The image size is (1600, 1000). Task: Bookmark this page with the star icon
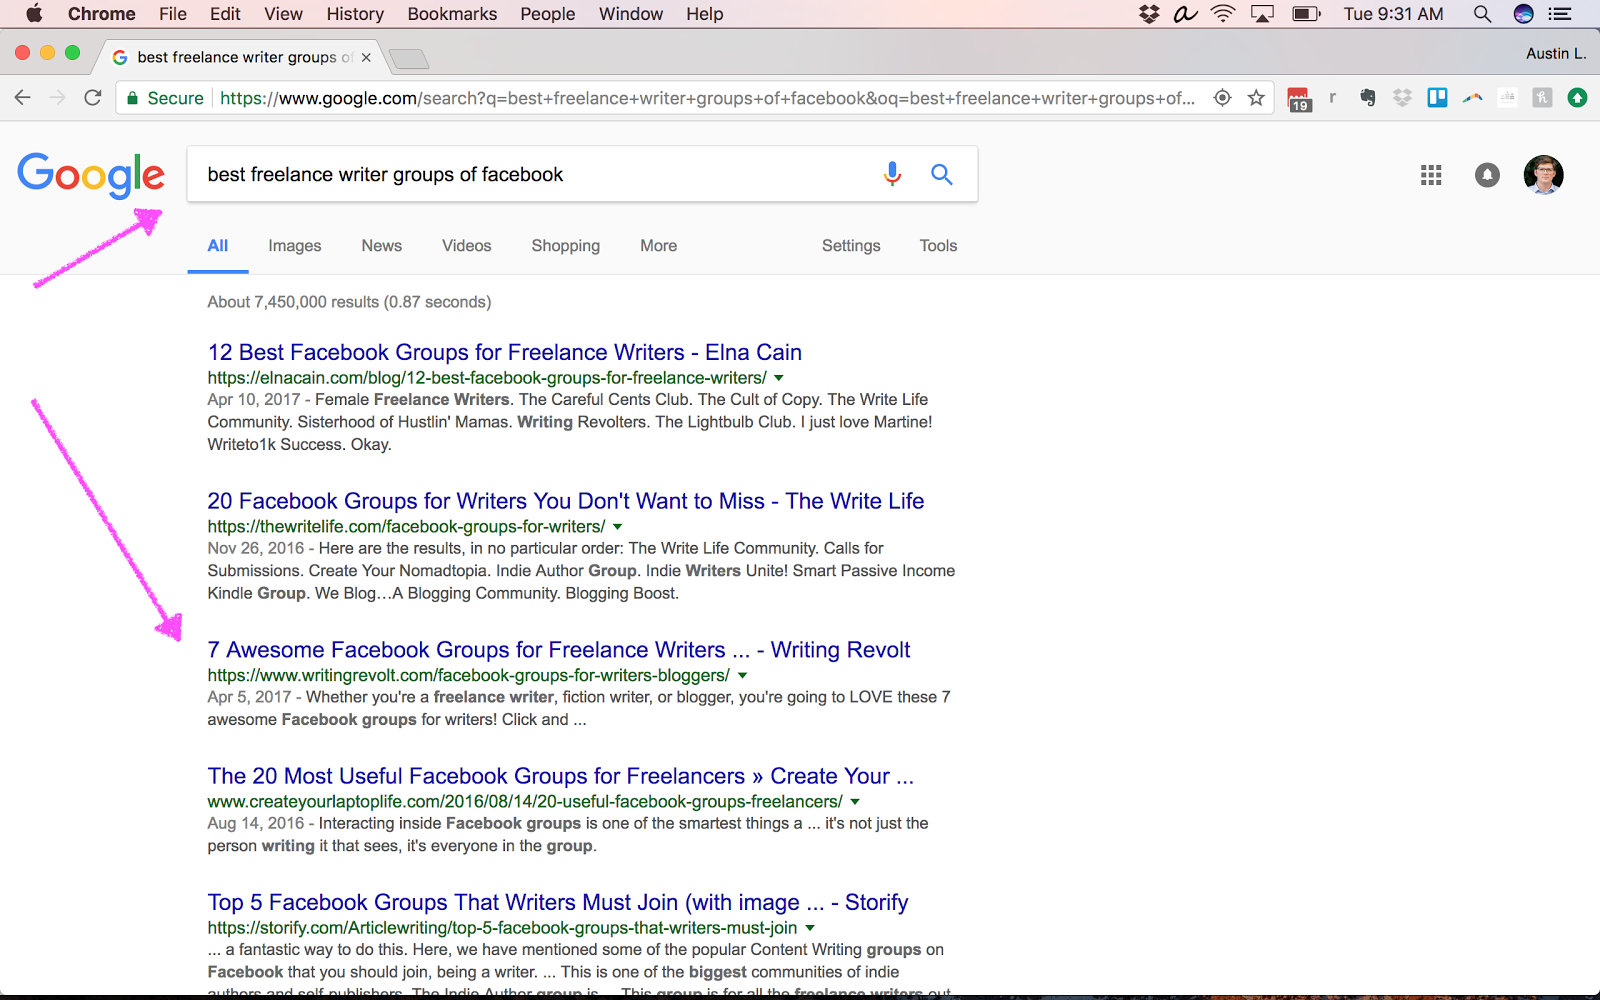[x=1257, y=97]
